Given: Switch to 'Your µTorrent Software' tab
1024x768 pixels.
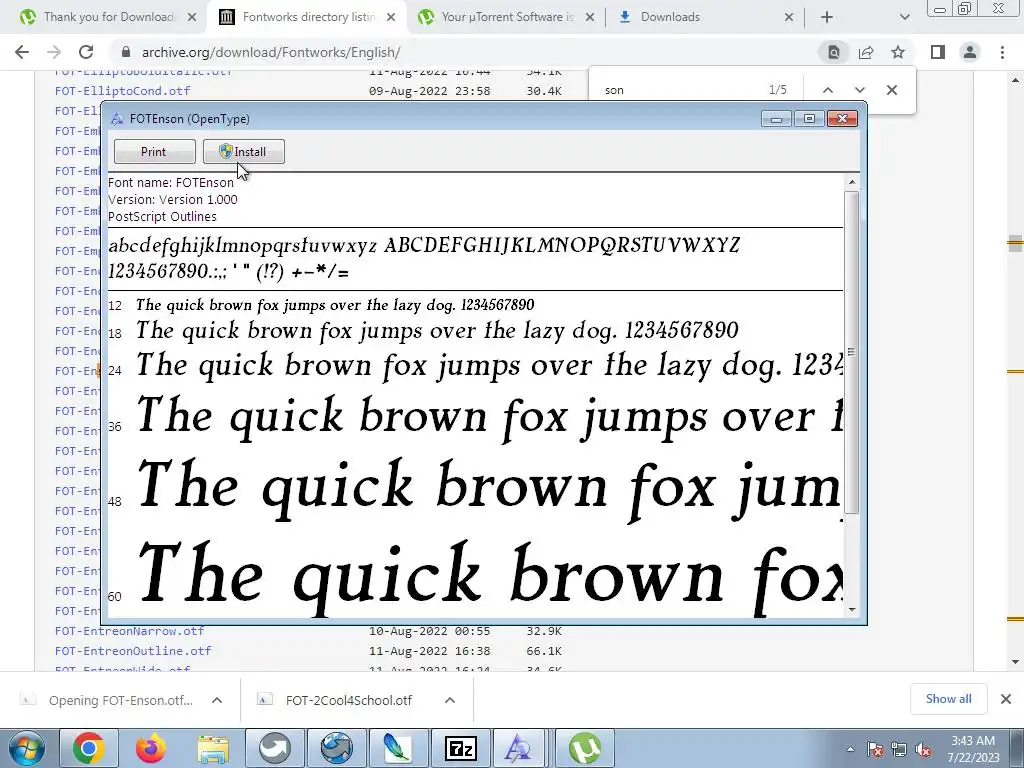Looking at the screenshot, I should pos(506,17).
